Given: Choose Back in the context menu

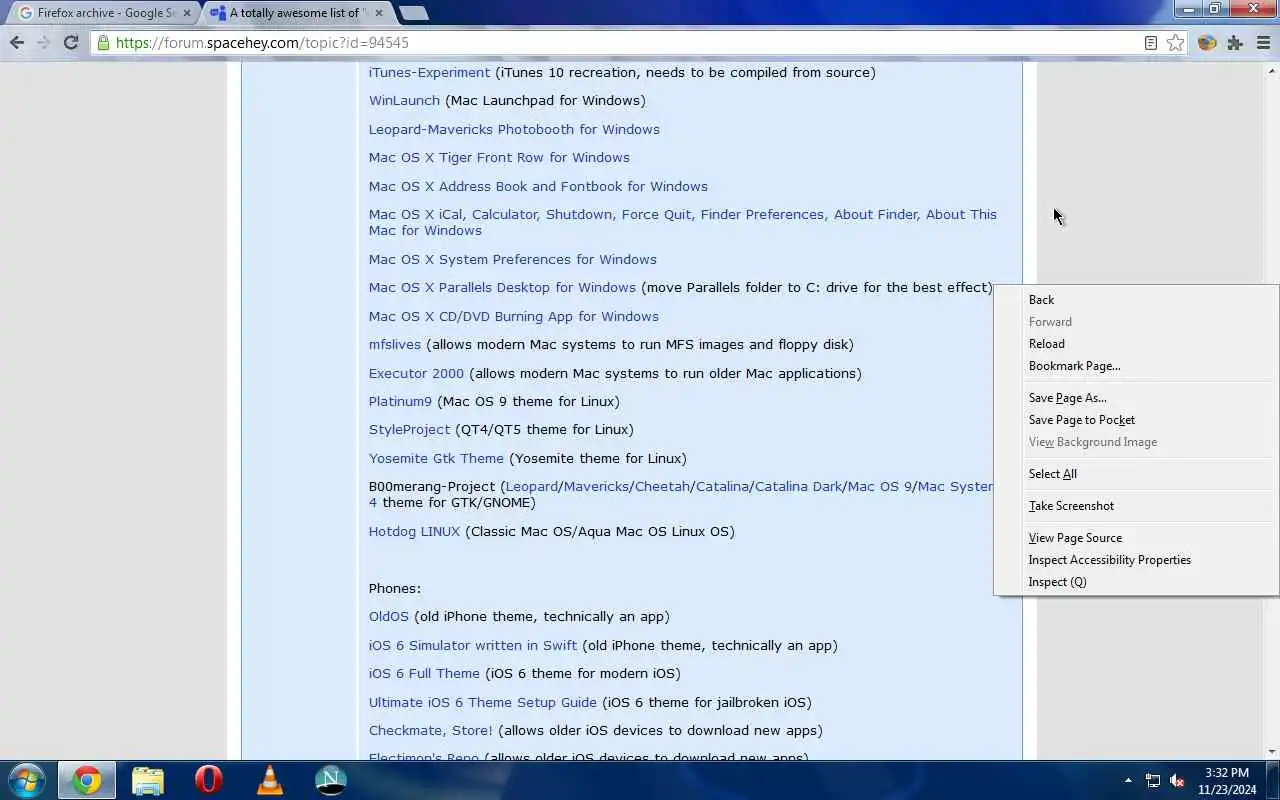Looking at the screenshot, I should 1136,300.
